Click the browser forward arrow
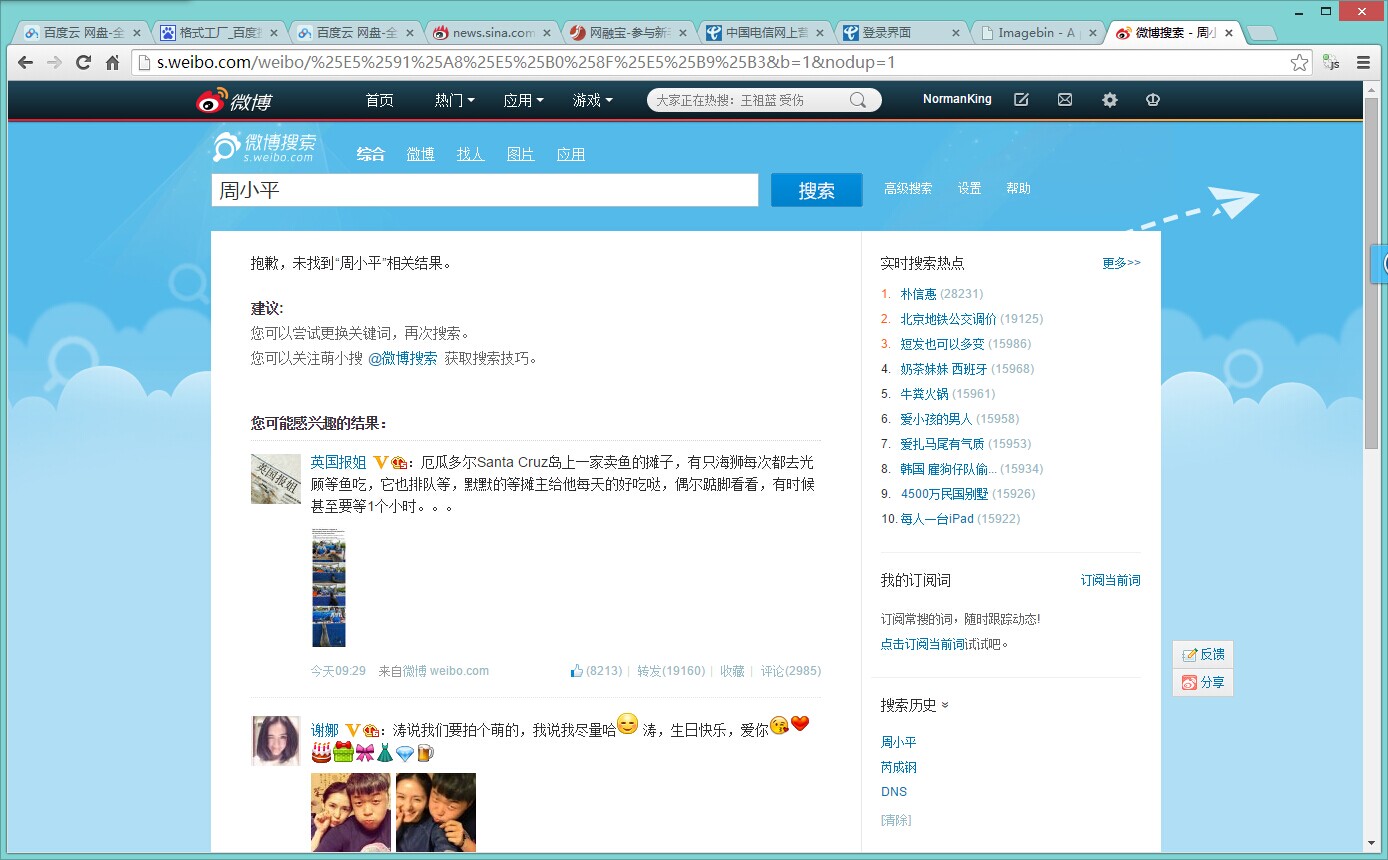 click(x=54, y=63)
